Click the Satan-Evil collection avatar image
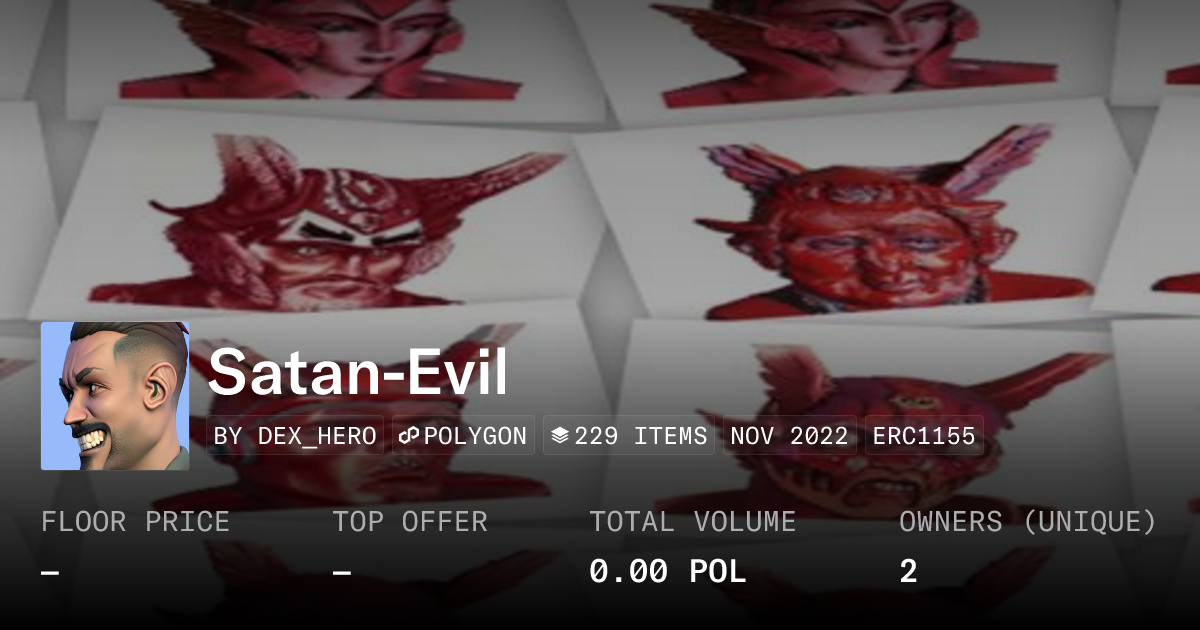The image size is (1200, 630). (x=115, y=396)
